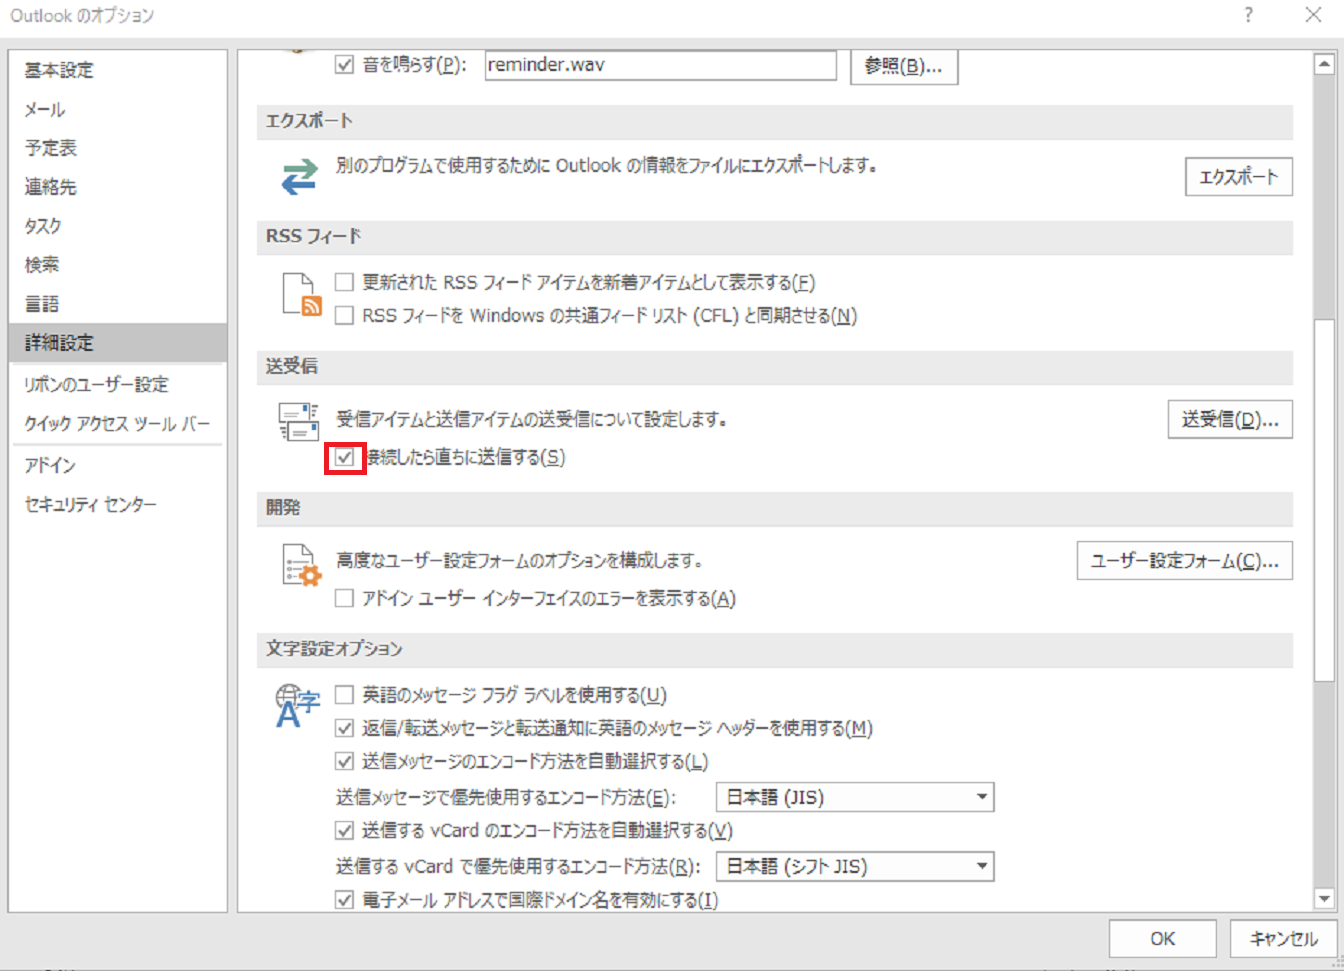
Task: Click the developer form gear icon
Action: pos(301,565)
